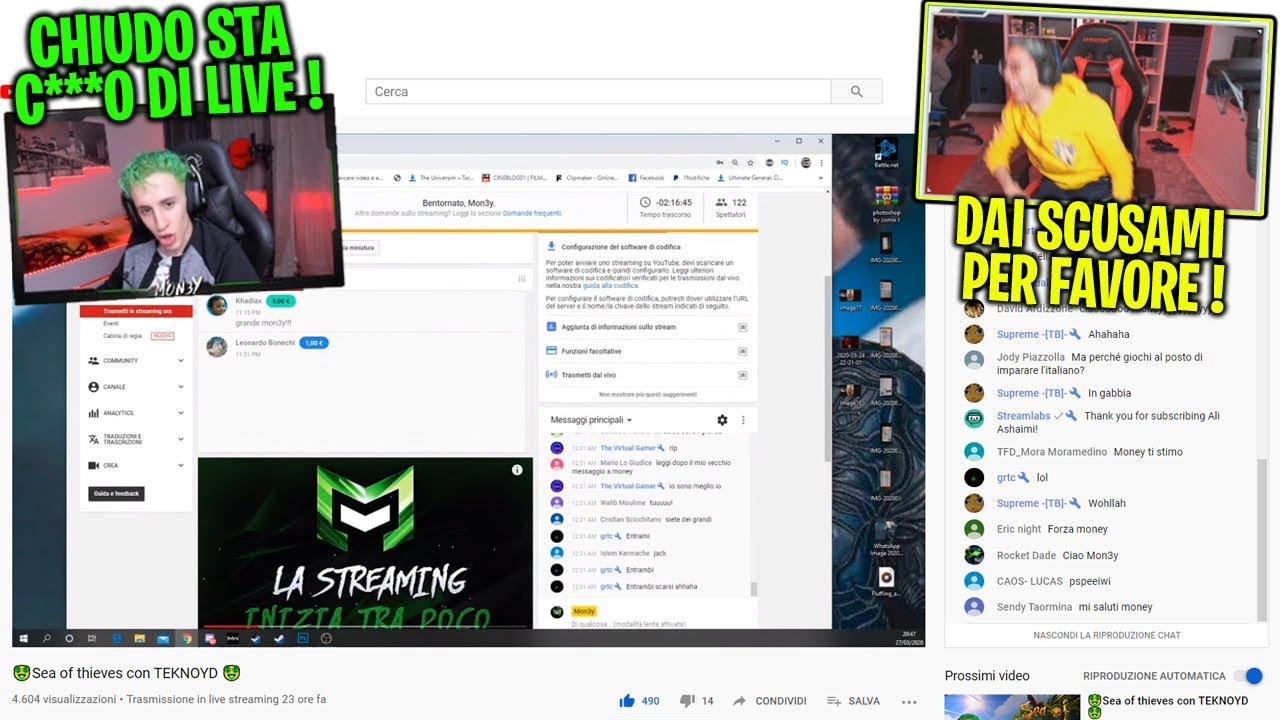Expand ANALYTICS section in studio sidebar
This screenshot has width=1280, height=720.
(x=136, y=413)
